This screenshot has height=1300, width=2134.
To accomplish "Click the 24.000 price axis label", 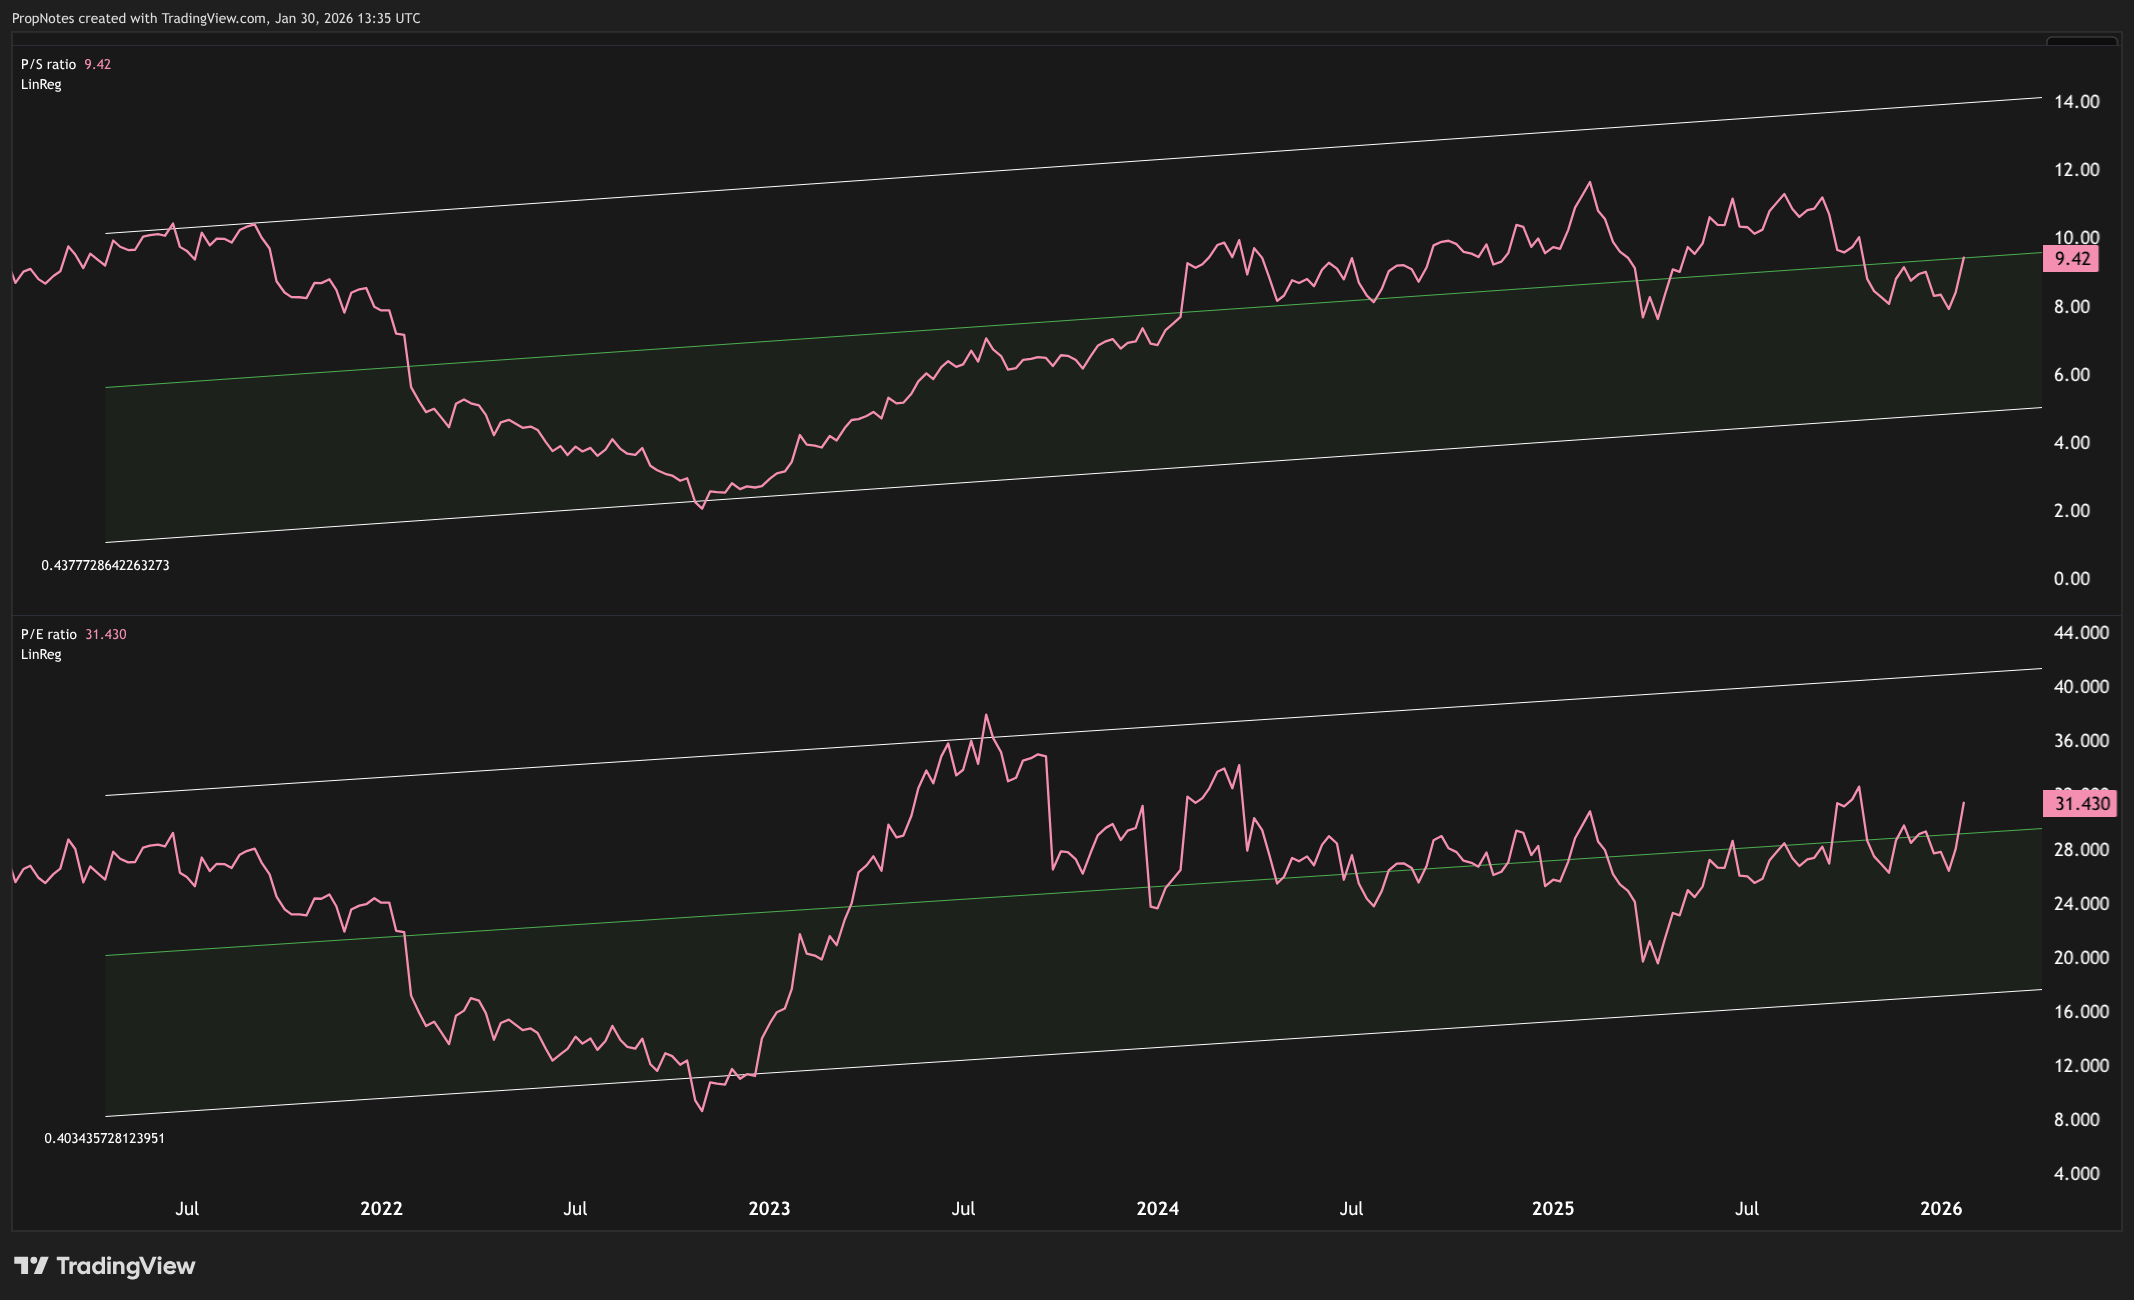I will click(2082, 904).
